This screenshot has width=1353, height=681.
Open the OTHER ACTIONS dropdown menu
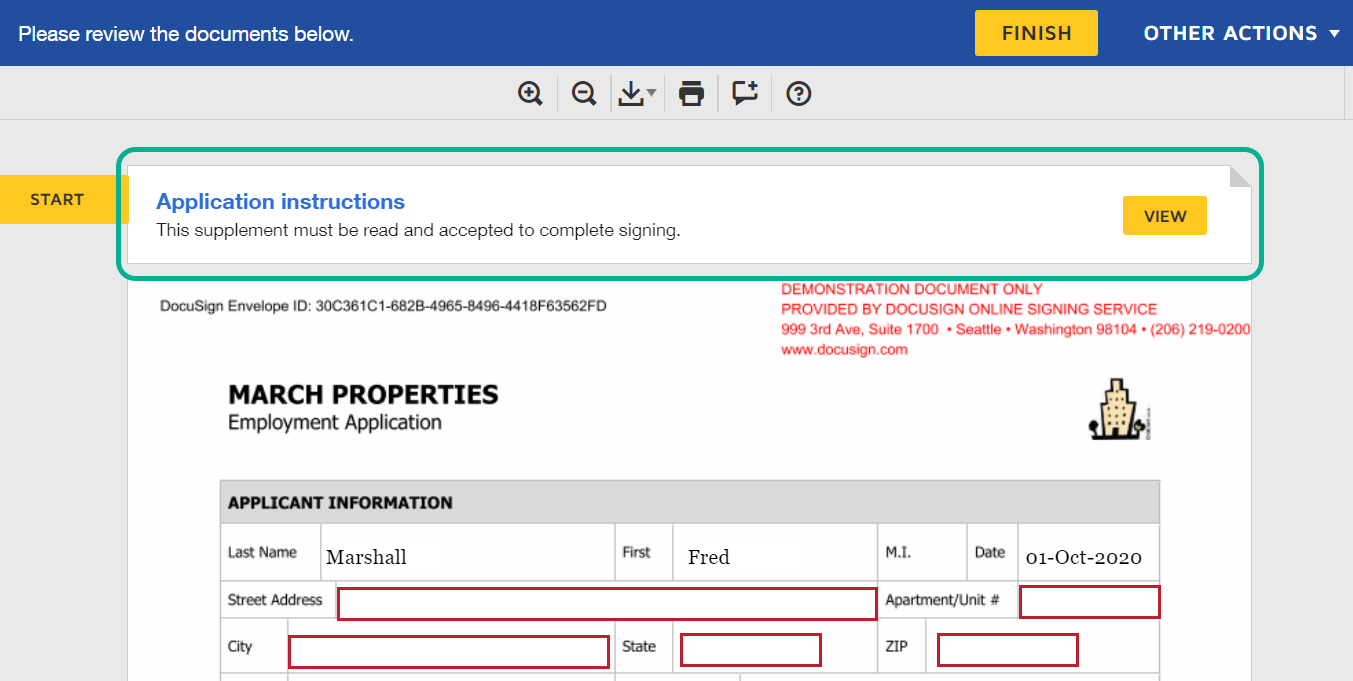click(x=1241, y=33)
